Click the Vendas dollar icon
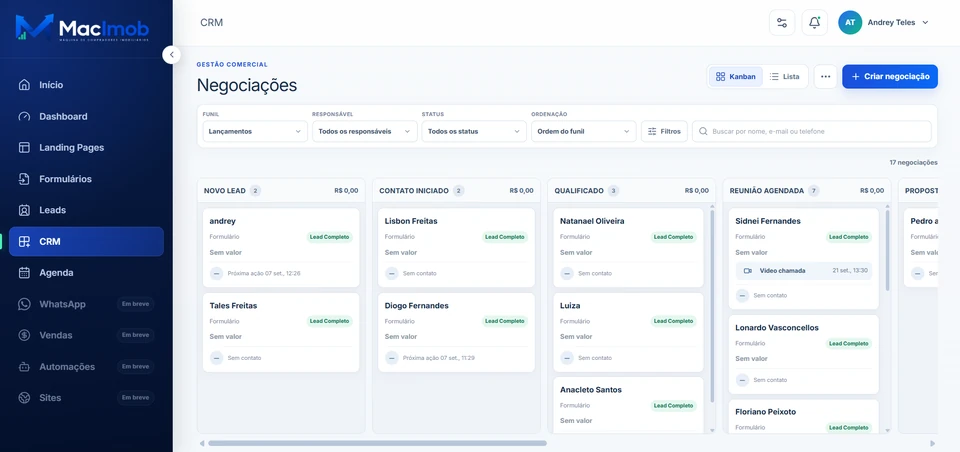Image resolution: width=960 pixels, height=452 pixels. [24, 335]
